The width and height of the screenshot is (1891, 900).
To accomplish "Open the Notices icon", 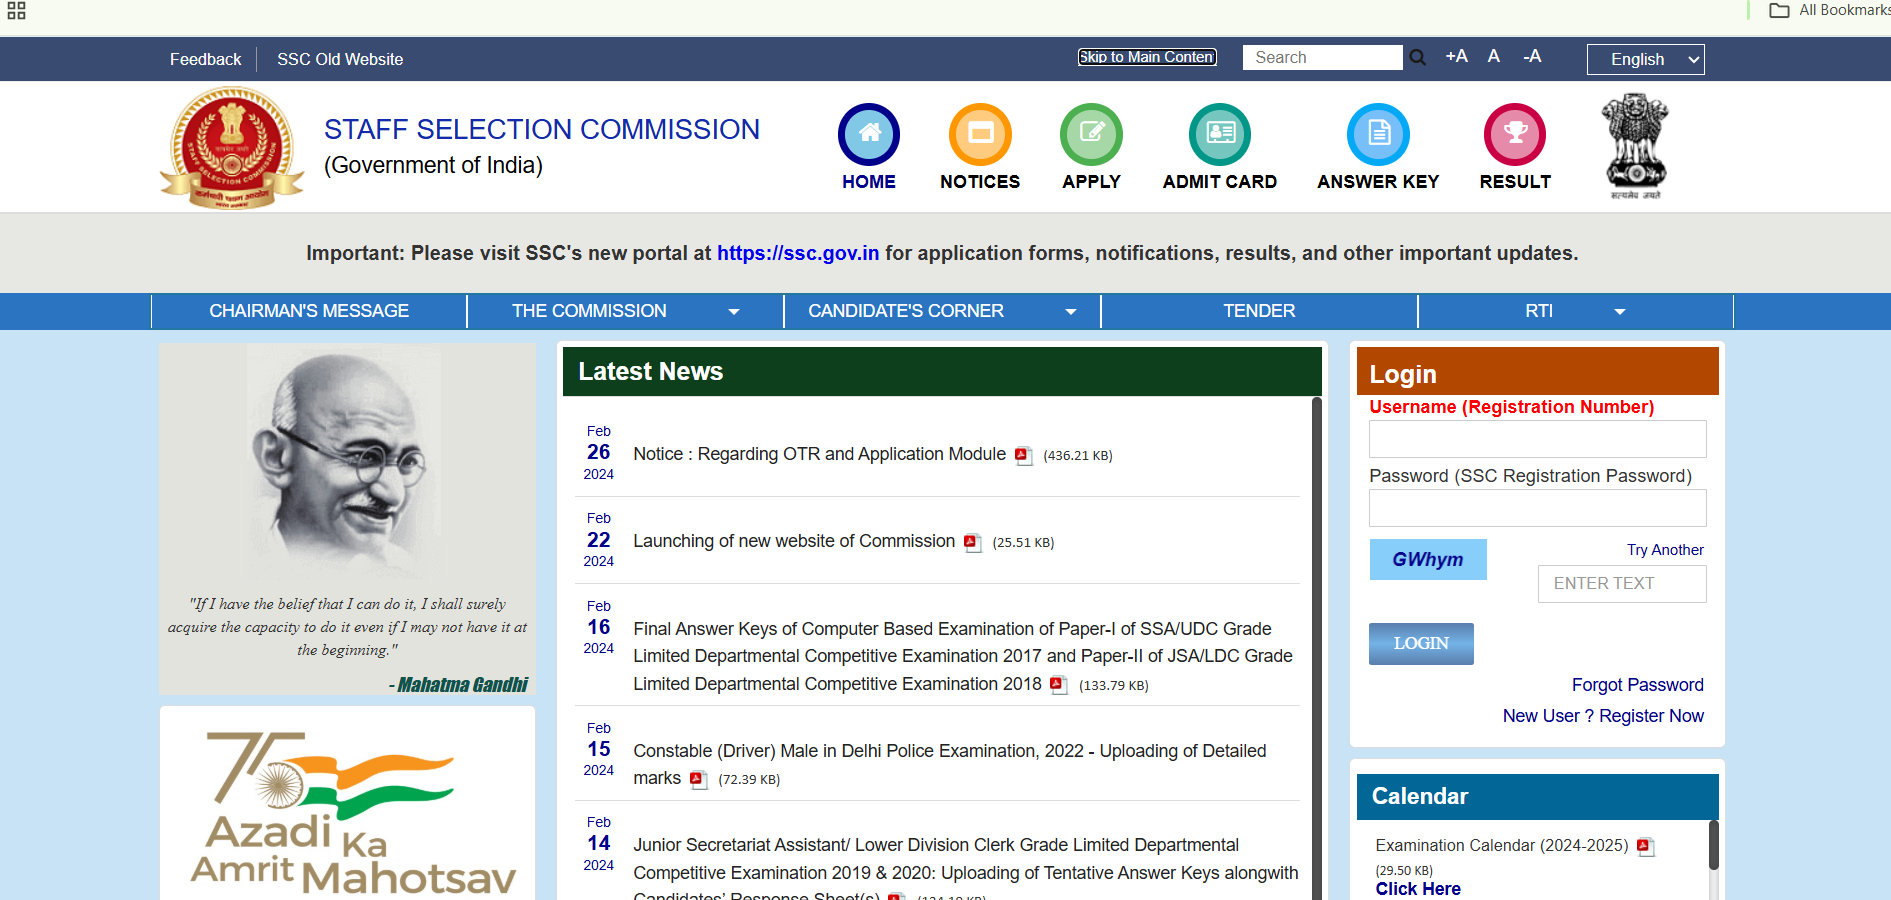I will (x=980, y=134).
